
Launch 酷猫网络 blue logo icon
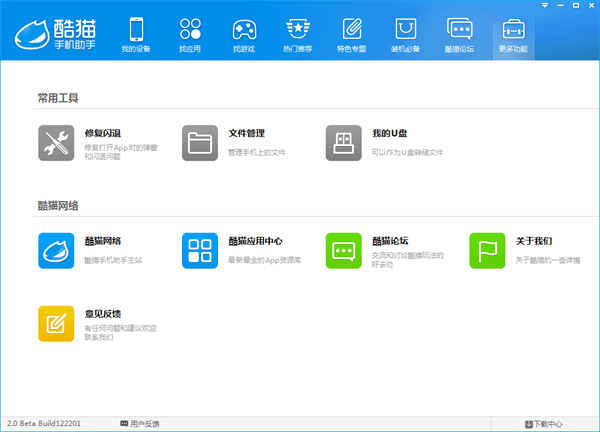click(x=55, y=251)
